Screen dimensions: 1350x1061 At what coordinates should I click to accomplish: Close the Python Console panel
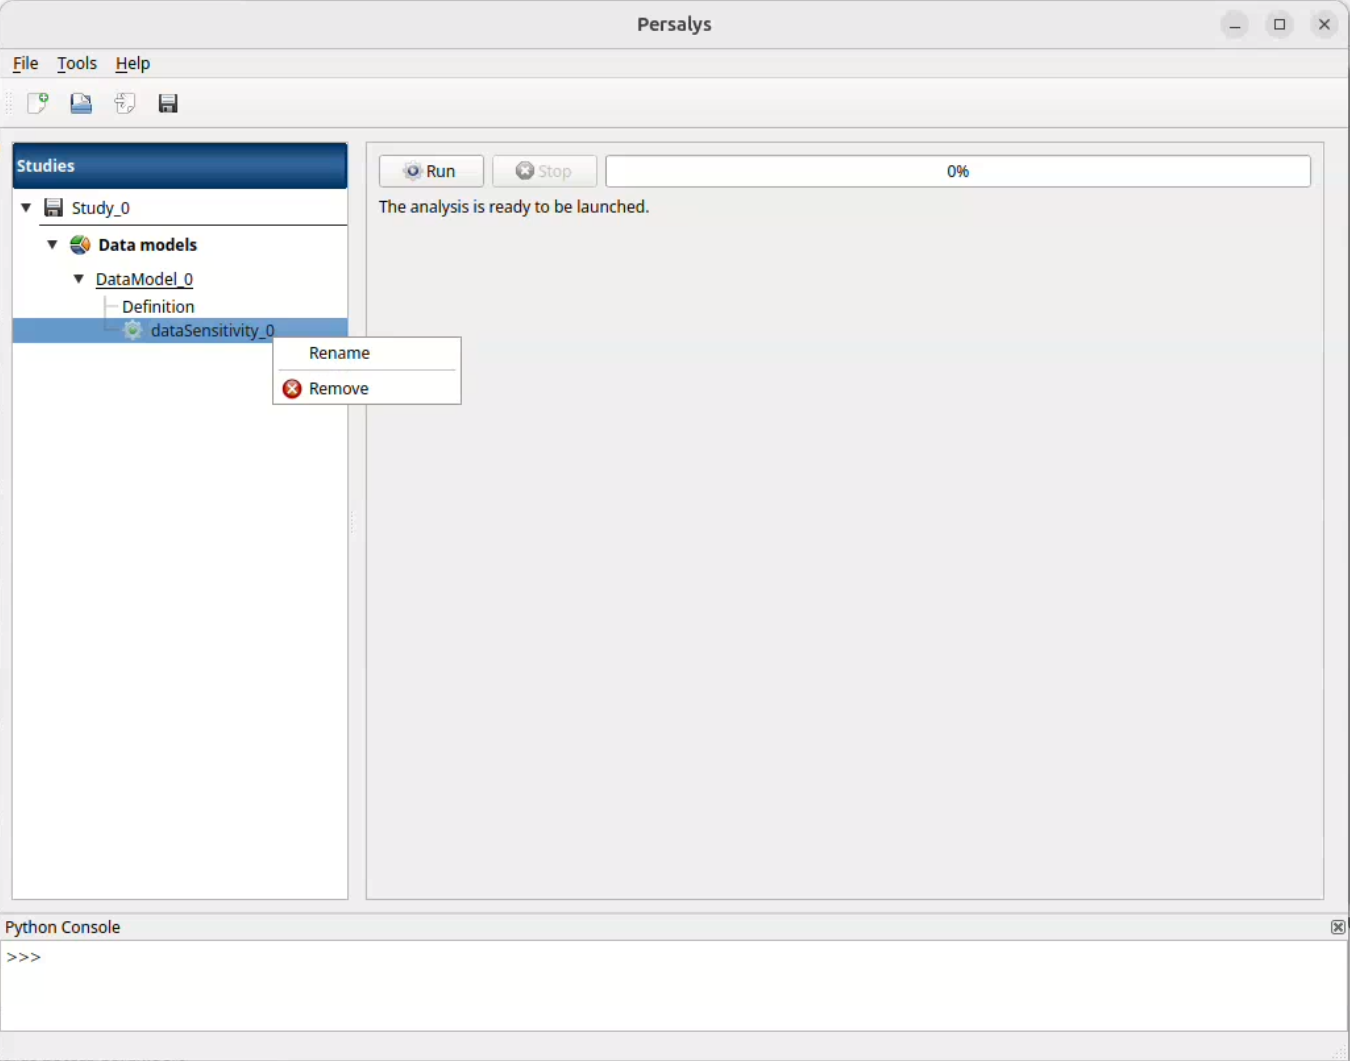(x=1337, y=927)
